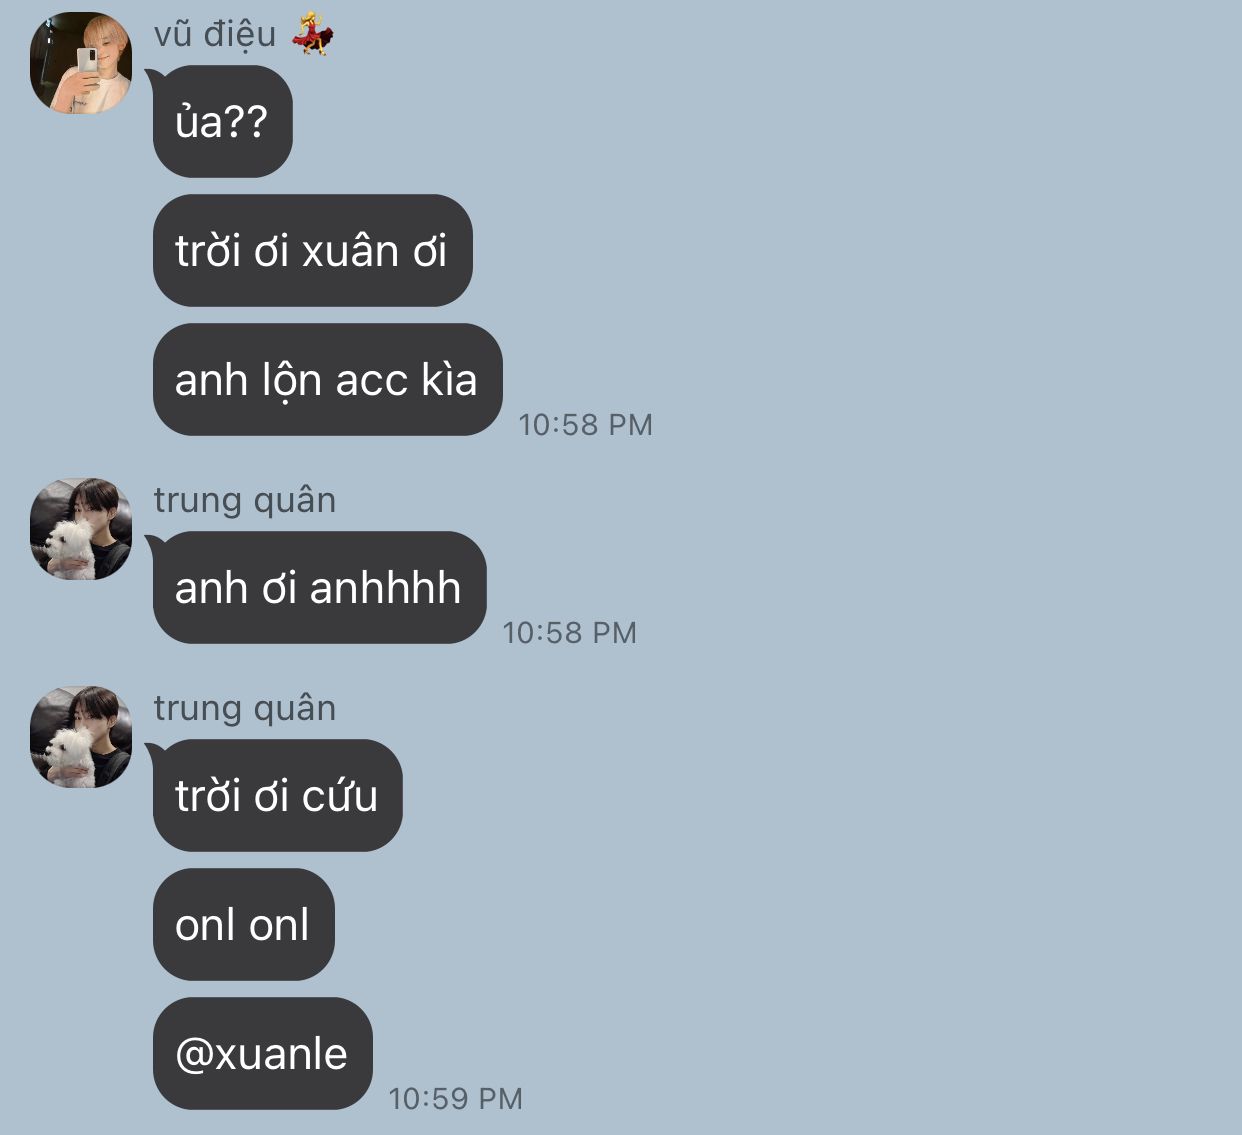Open vũ điệu's profile avatar

pyautogui.click(x=81, y=63)
